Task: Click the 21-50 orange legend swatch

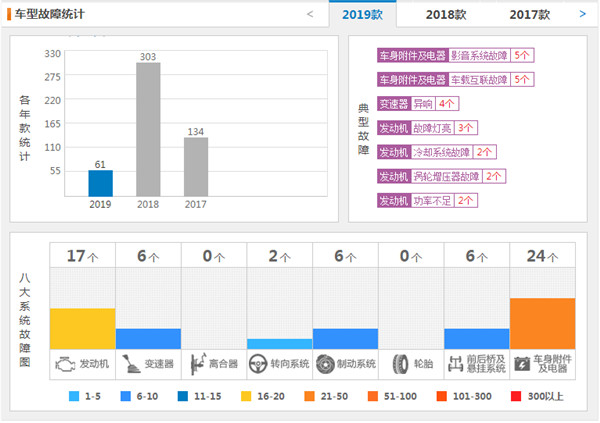Action: pos(309,396)
